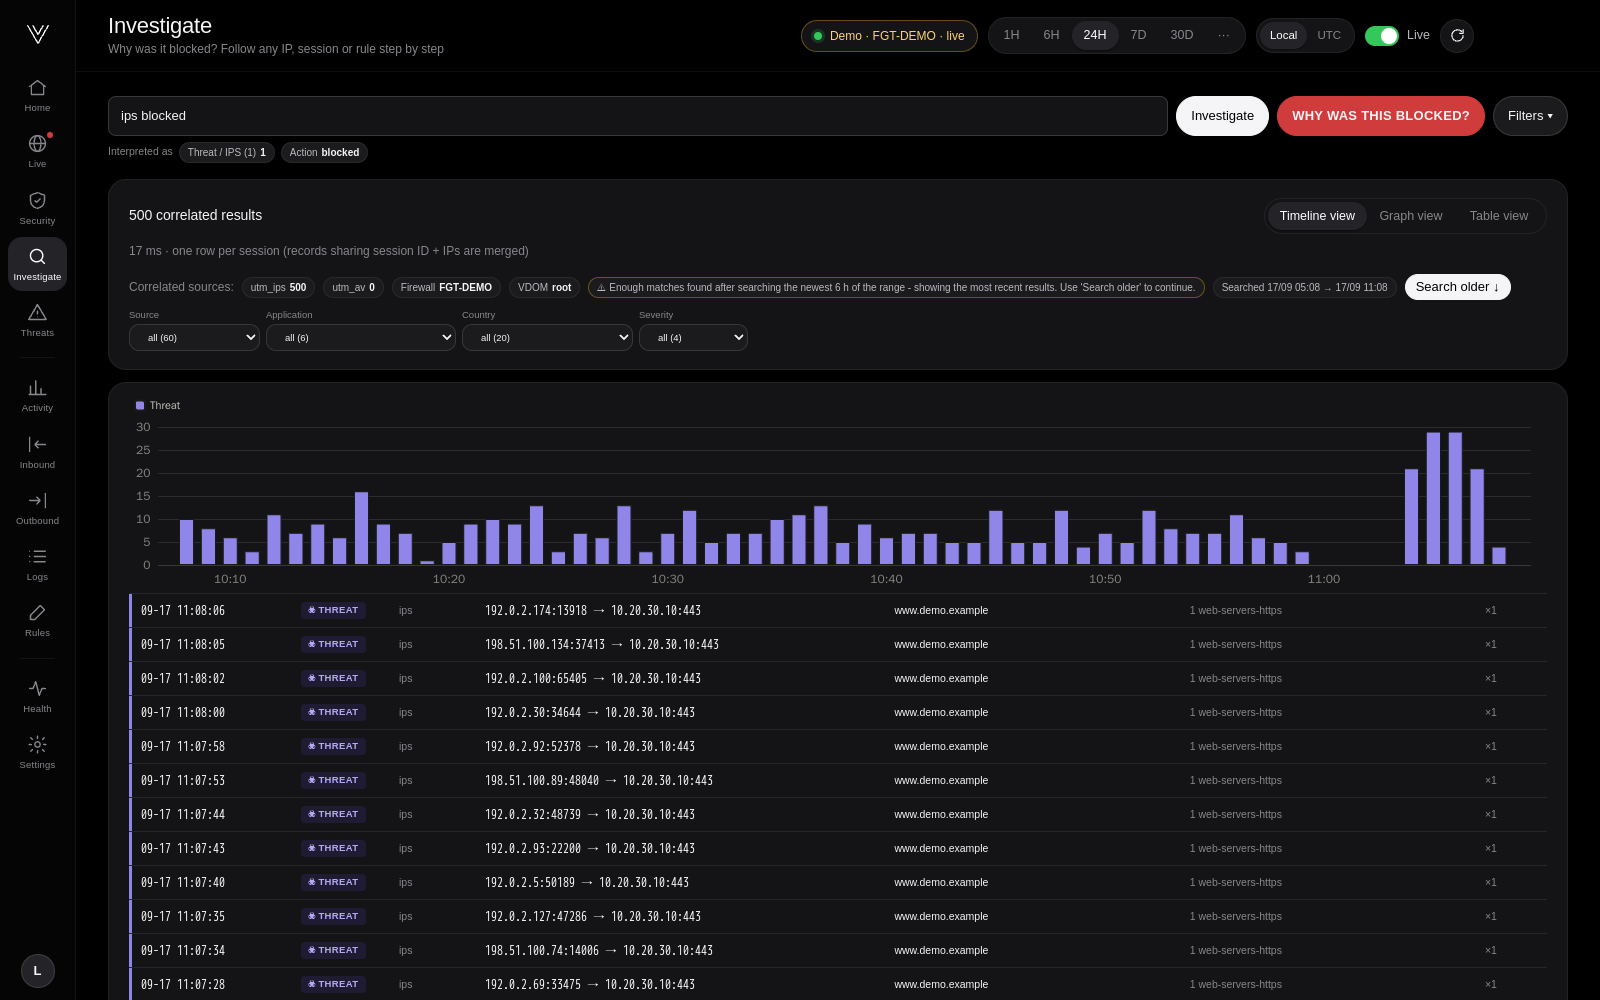Go to the Live globe icon
The image size is (1600, 1000).
tap(37, 151)
